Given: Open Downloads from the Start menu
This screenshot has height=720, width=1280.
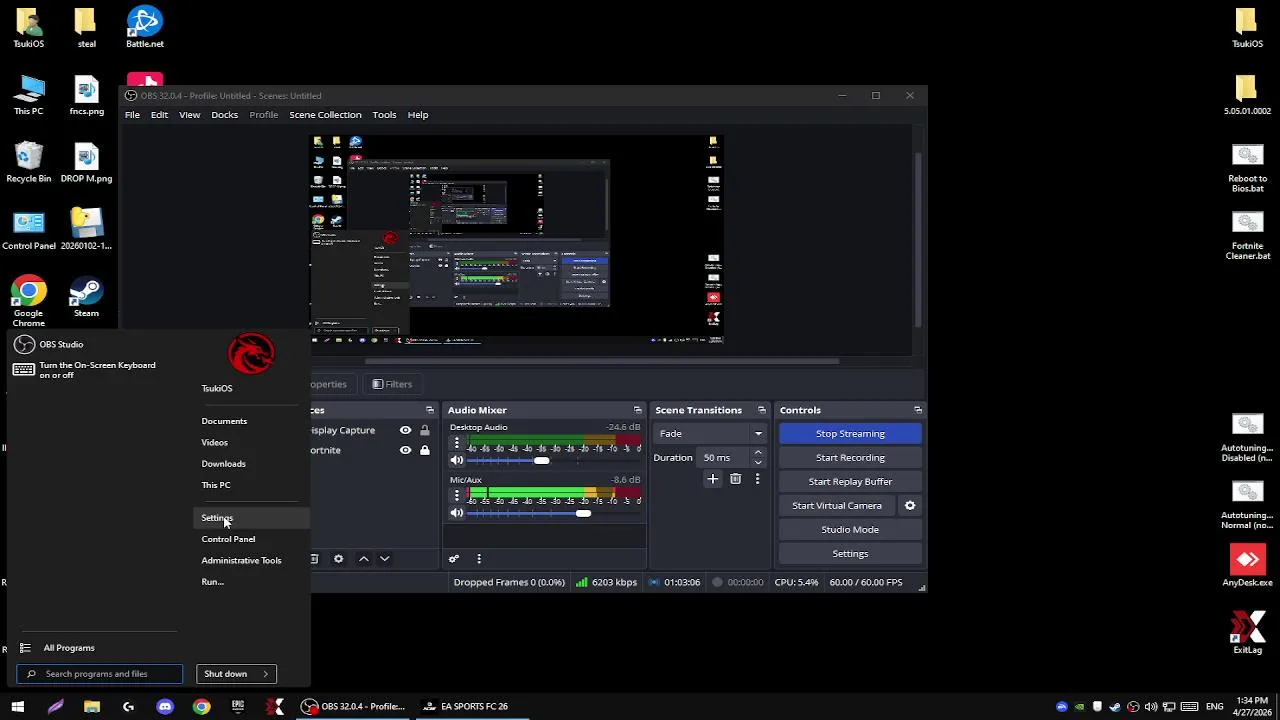Looking at the screenshot, I should pyautogui.click(x=223, y=464).
